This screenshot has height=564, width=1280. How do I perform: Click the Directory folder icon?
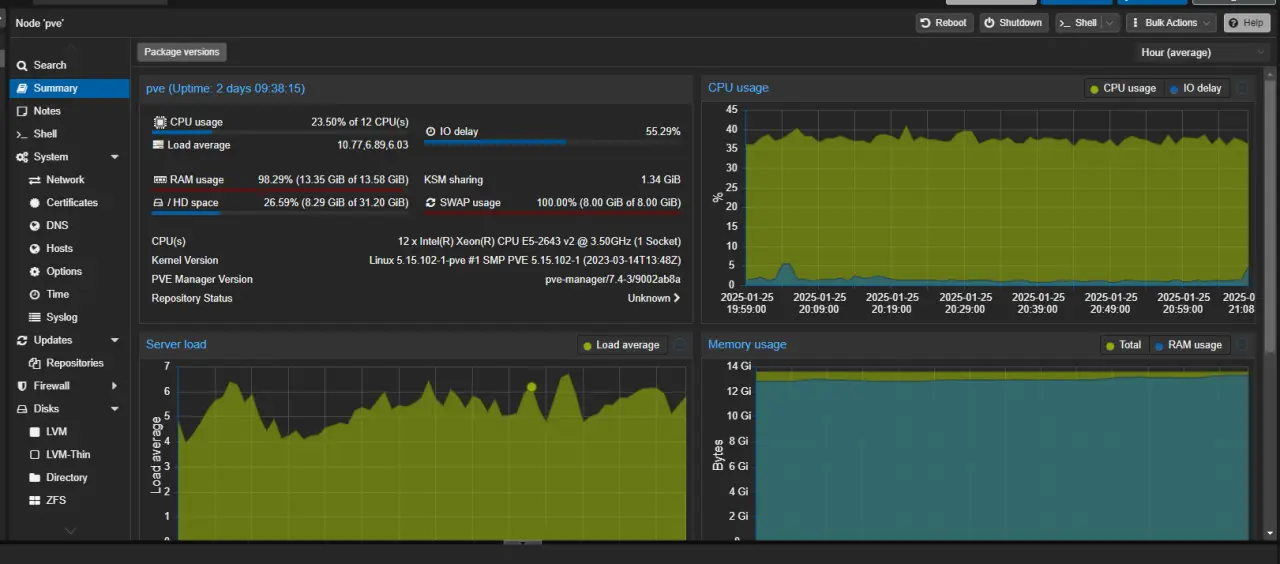(35, 478)
